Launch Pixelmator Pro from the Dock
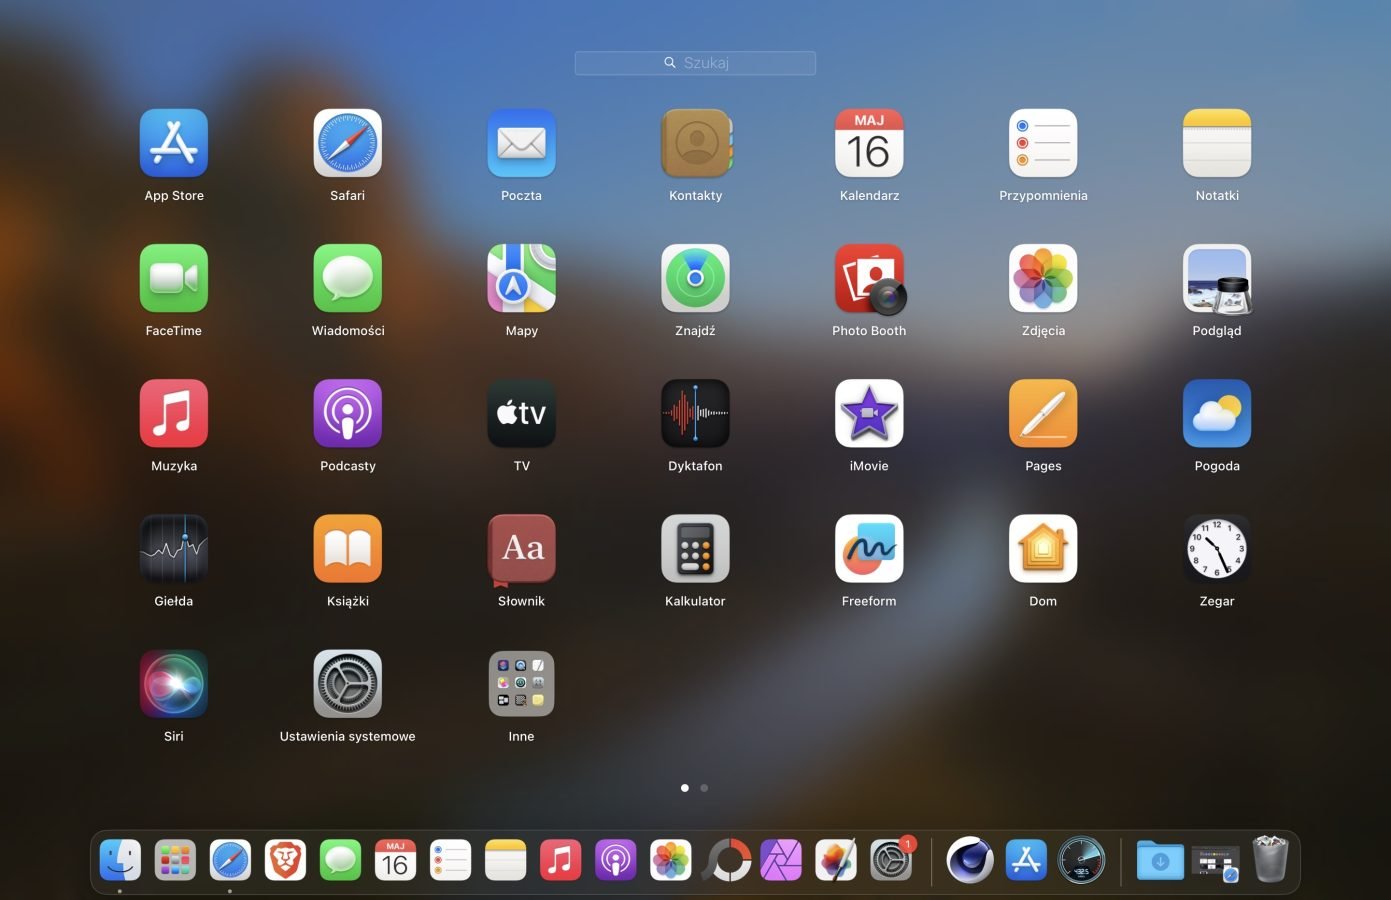This screenshot has width=1391, height=900. click(836, 860)
